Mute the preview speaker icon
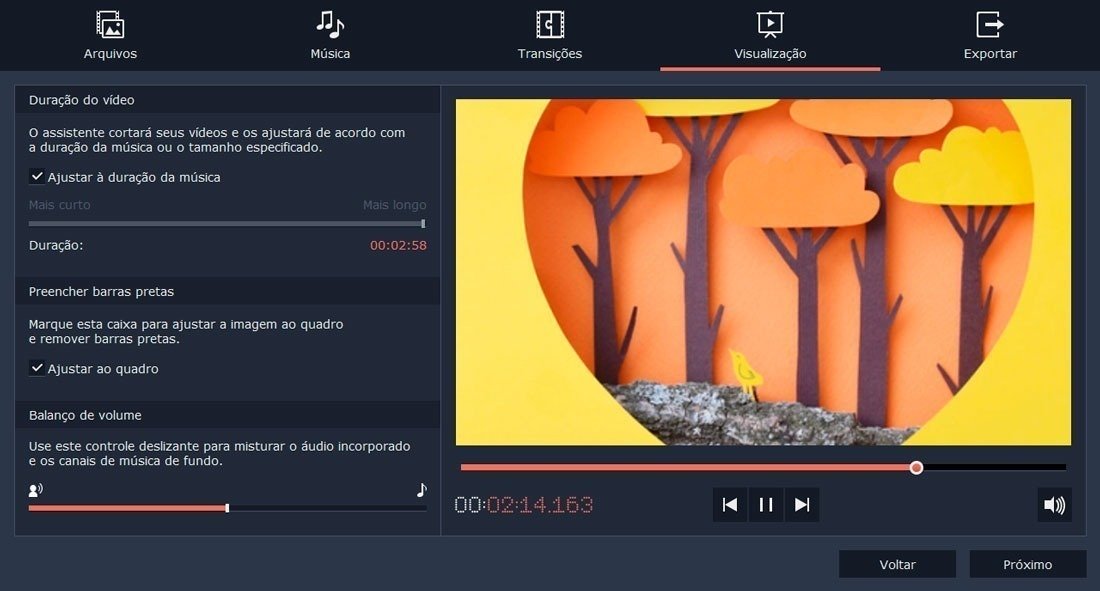 click(x=1054, y=505)
